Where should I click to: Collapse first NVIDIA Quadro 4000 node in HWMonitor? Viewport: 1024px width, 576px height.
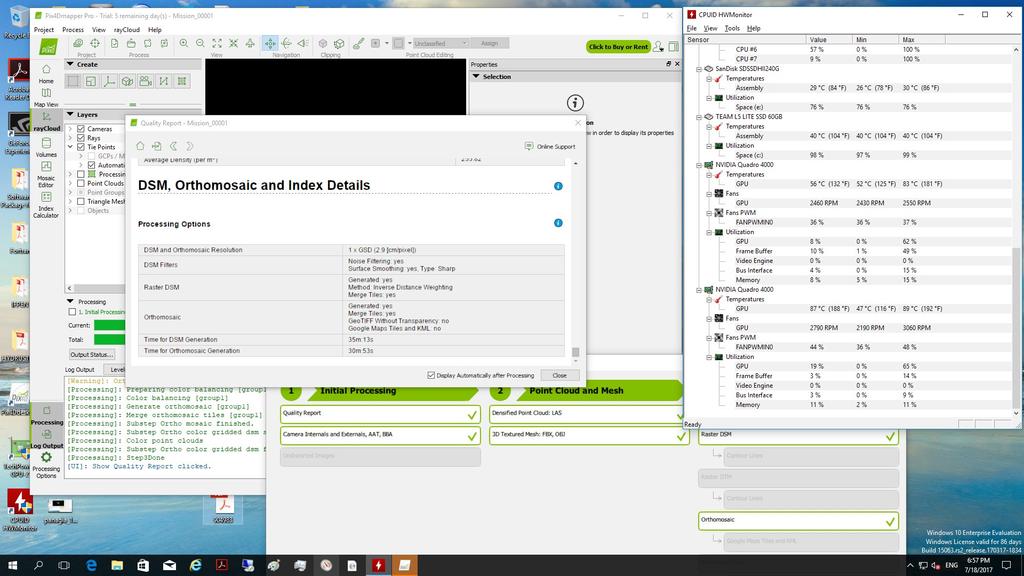(x=699, y=165)
